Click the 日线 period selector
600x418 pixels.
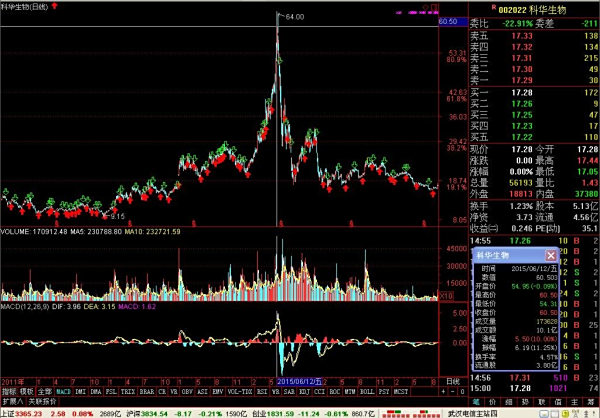(453, 382)
